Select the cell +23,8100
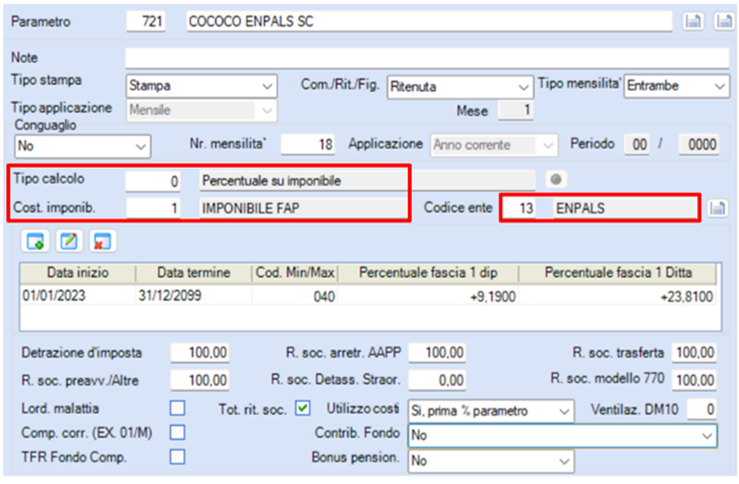The width and height of the screenshot is (739, 484). click(617, 296)
